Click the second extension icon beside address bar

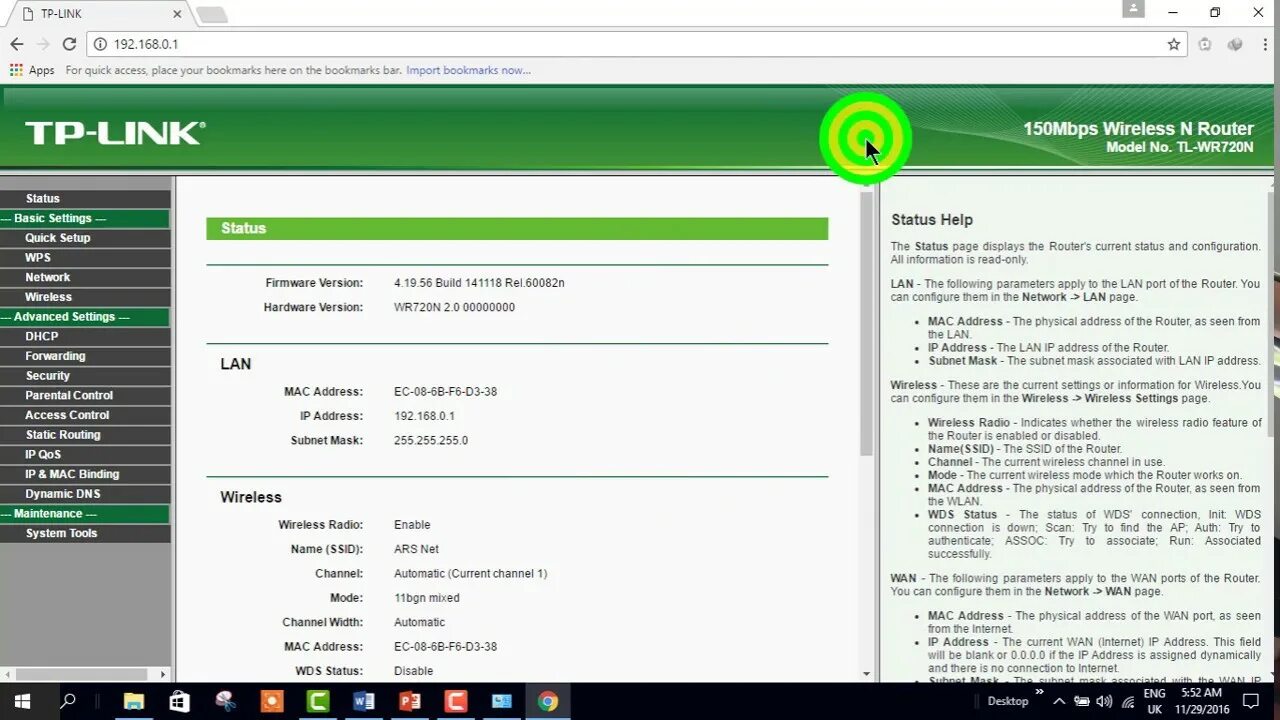[x=1235, y=44]
